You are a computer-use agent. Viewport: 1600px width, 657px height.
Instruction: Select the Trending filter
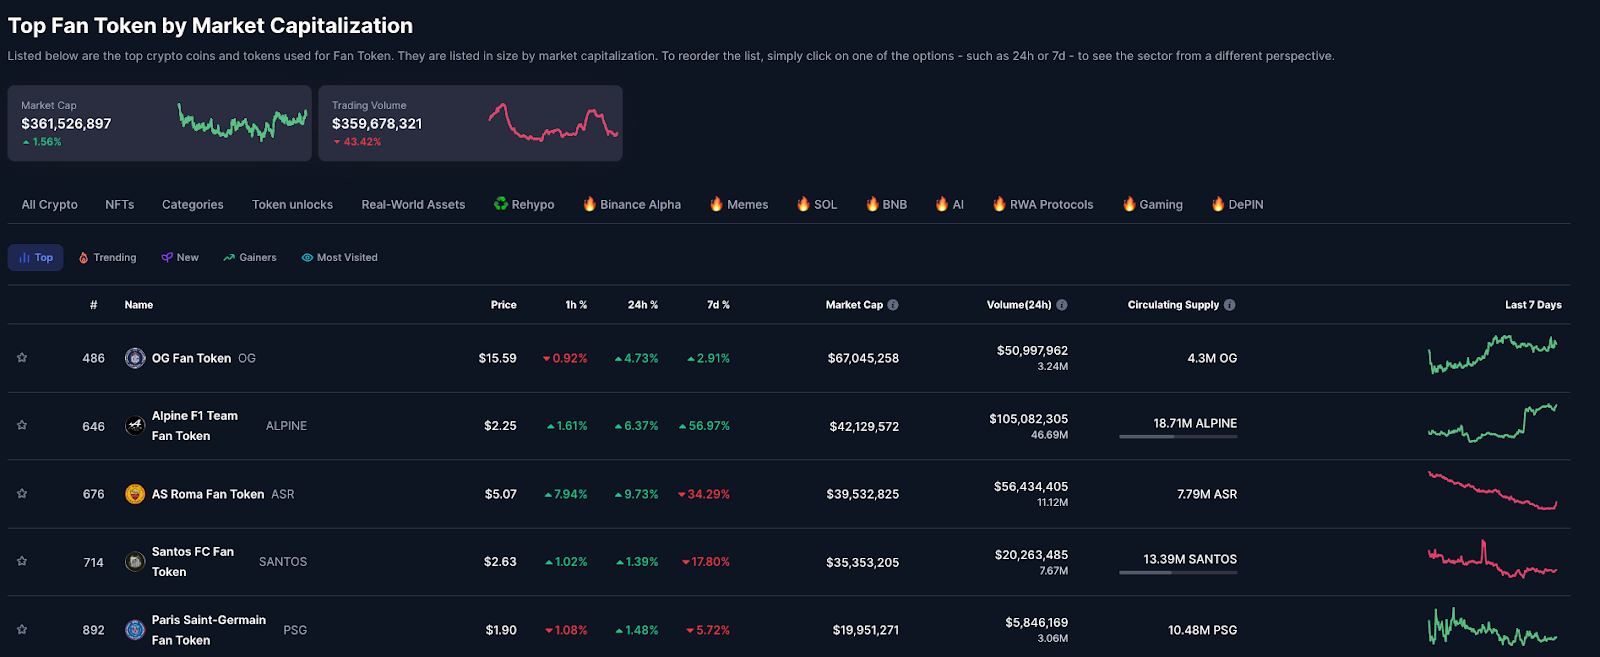(x=107, y=258)
